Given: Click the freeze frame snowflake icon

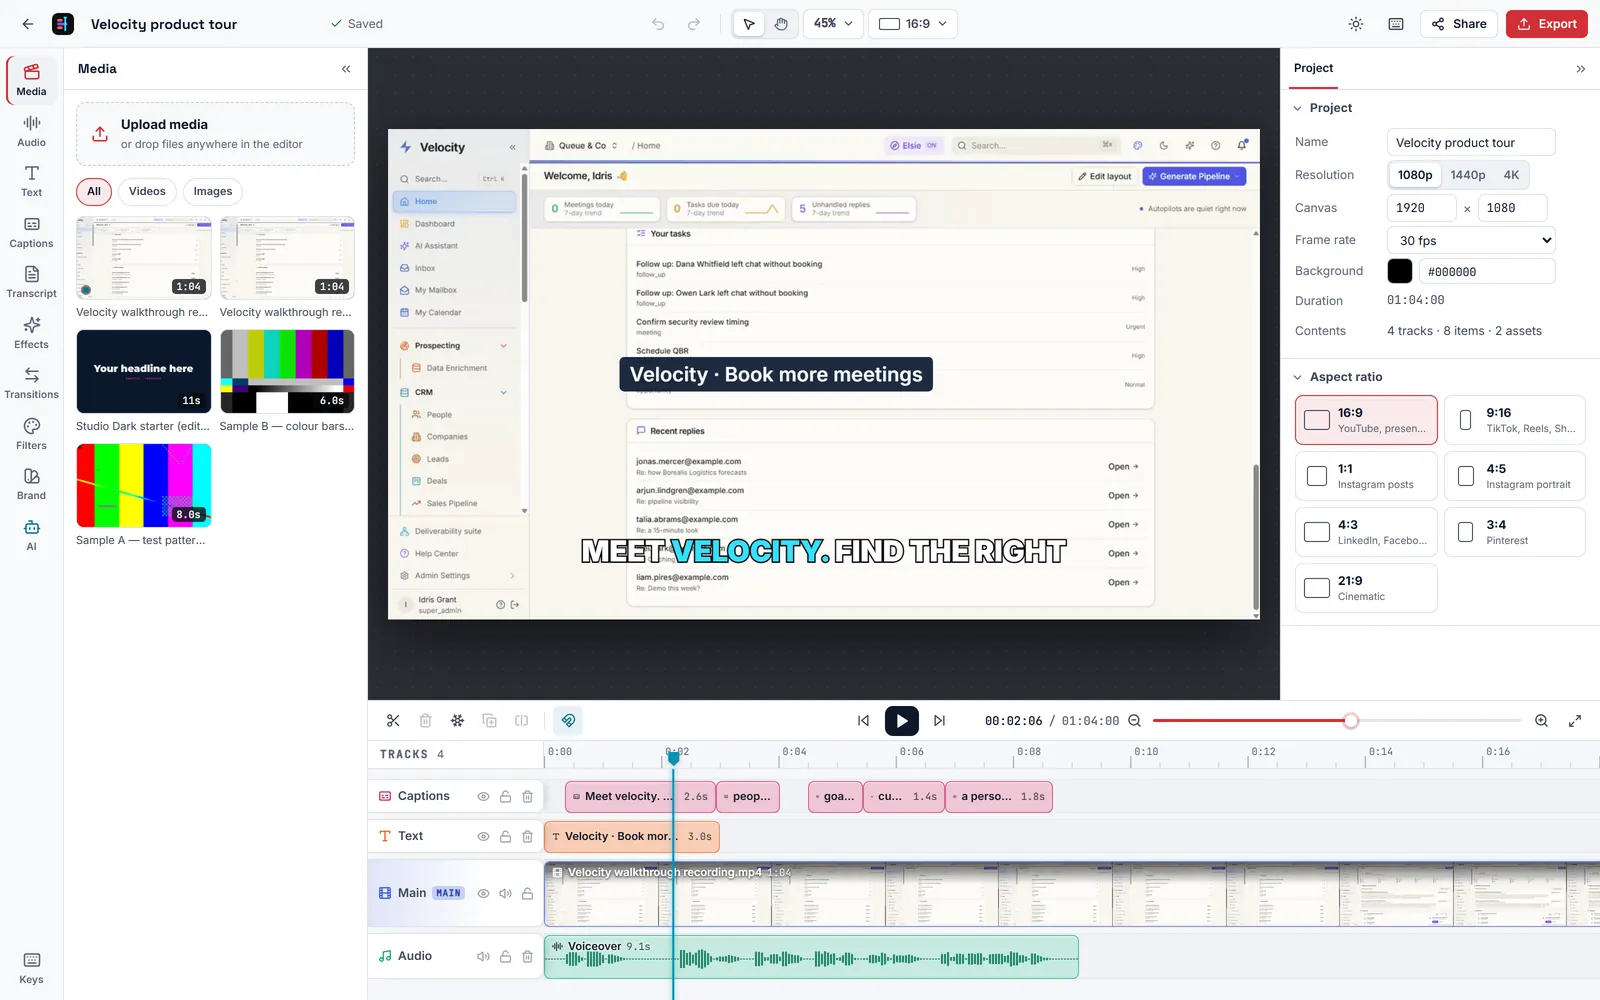Looking at the screenshot, I should tap(457, 721).
